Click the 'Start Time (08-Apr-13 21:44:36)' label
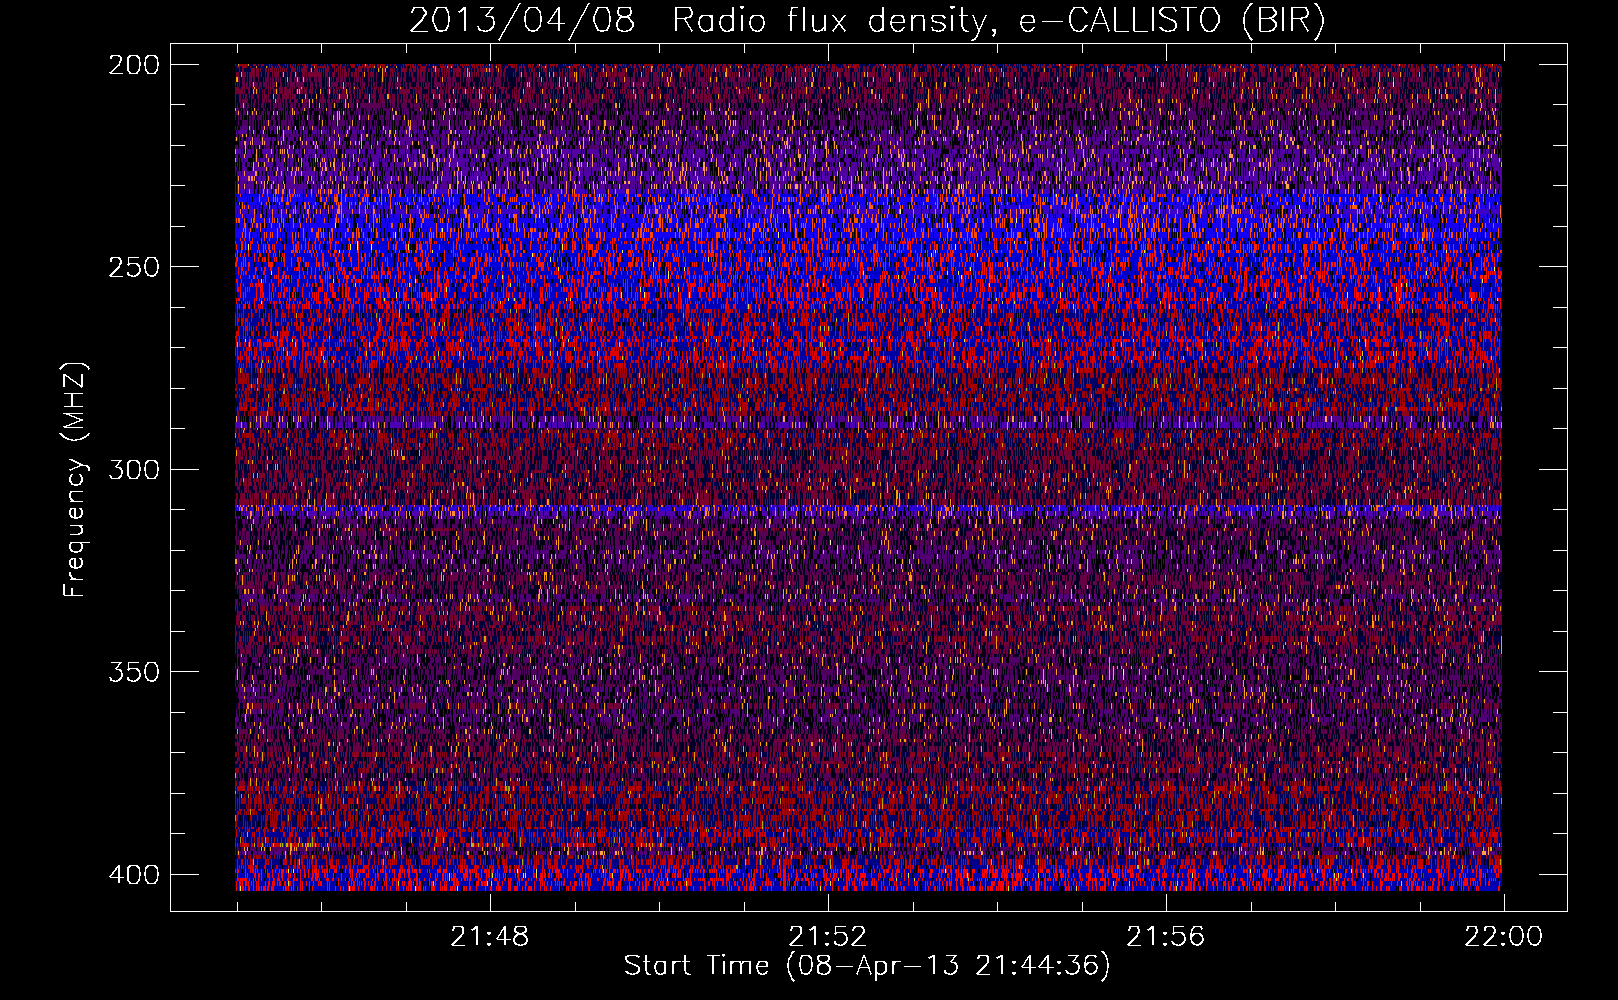The height and width of the screenshot is (1000, 1618). (x=867, y=966)
